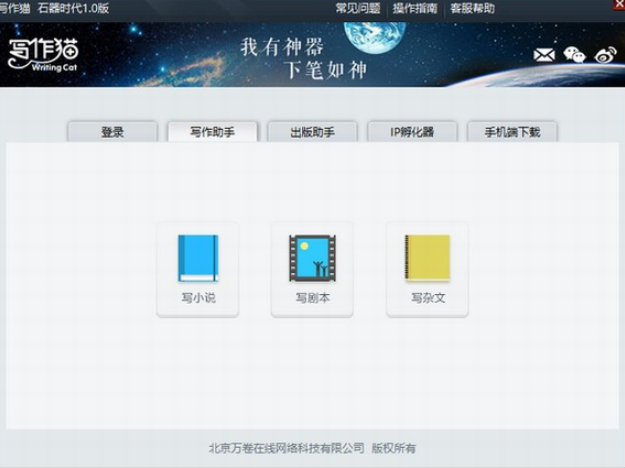625x468 pixels.
Task: Click the 北京万卷在线网络科技有限公司 footer text
Action: tap(286, 448)
